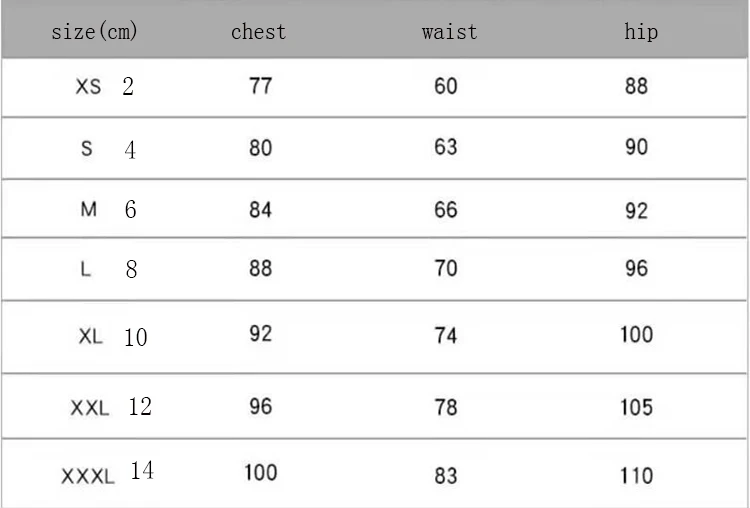This screenshot has width=750, height=508.
Task: Select waist value 63 for size S
Action: [x=446, y=148]
